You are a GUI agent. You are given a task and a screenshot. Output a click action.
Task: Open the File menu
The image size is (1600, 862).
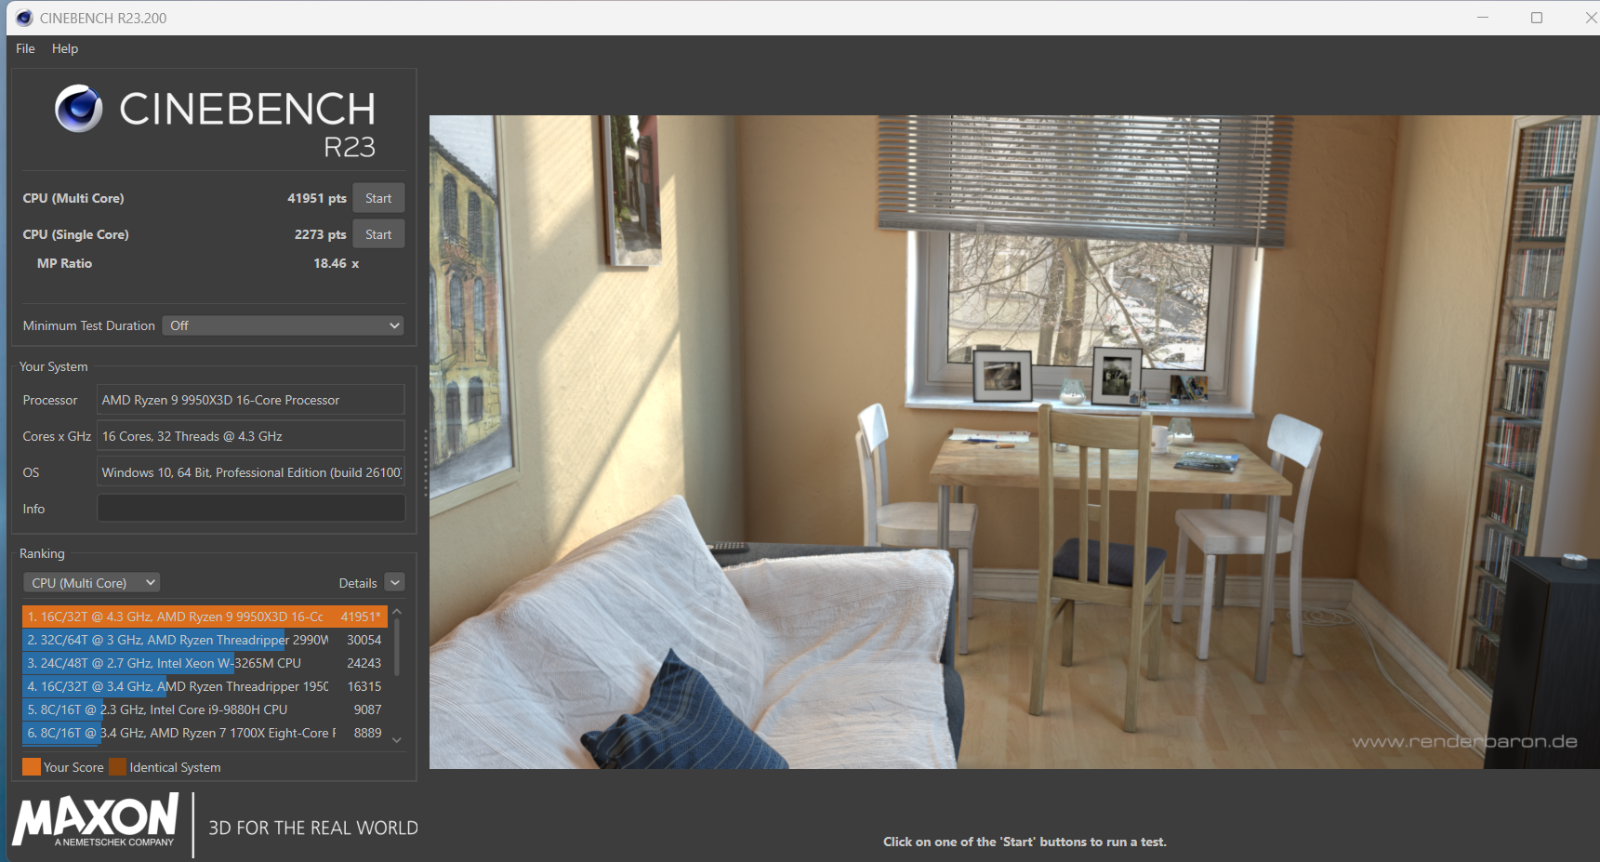[25, 48]
